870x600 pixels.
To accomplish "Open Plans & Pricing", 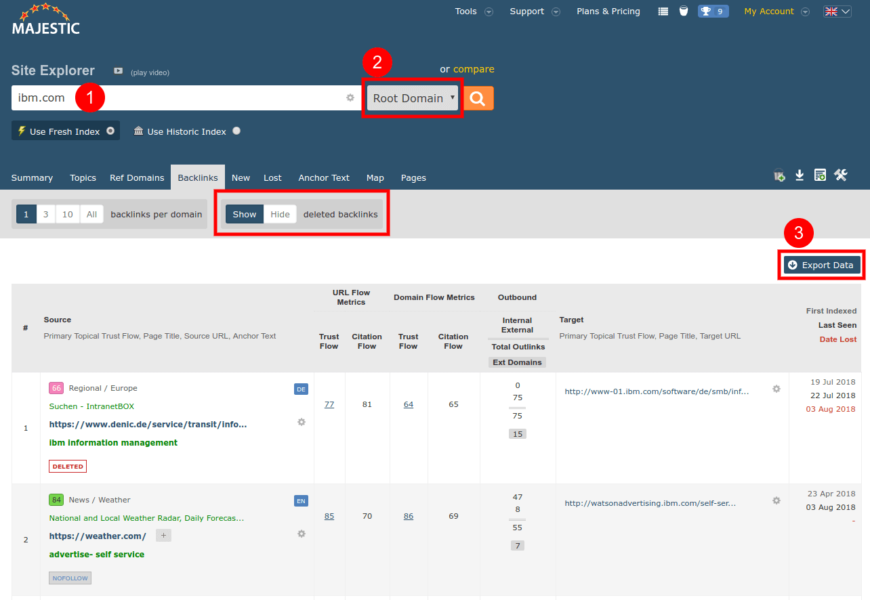I will click(608, 11).
